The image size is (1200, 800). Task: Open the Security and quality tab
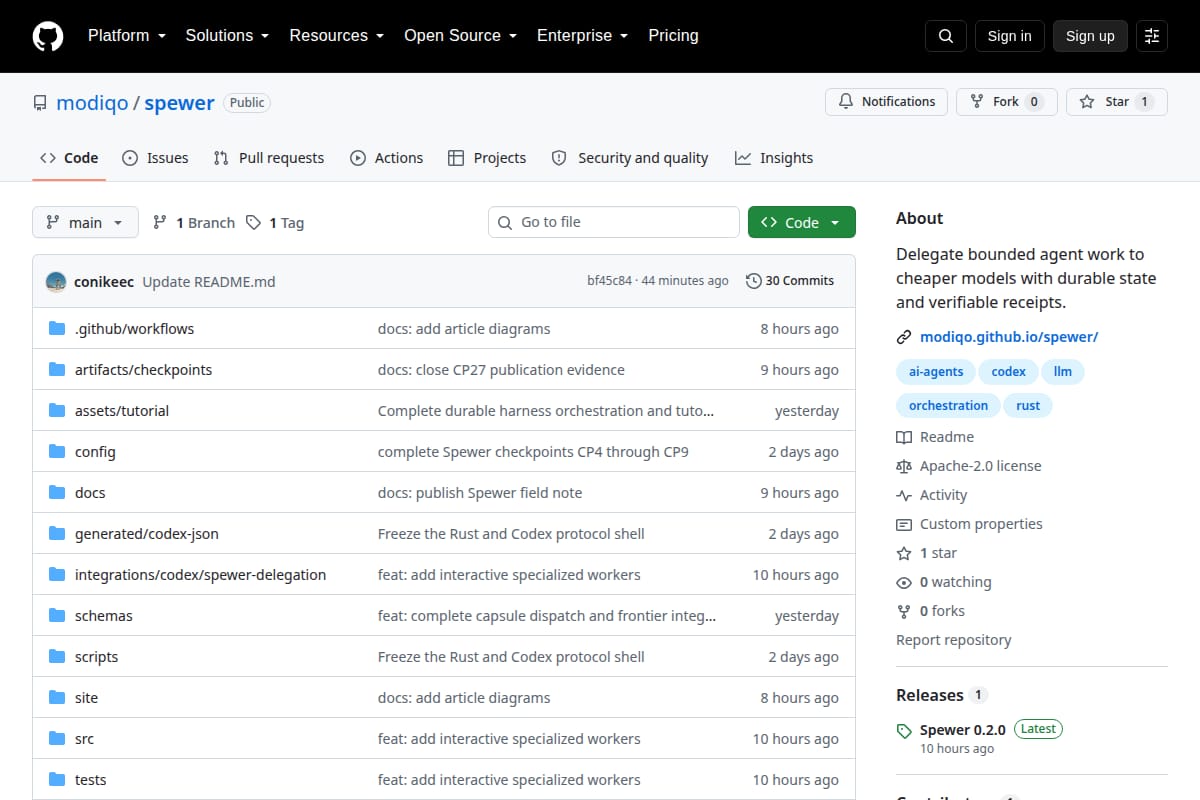[630, 158]
